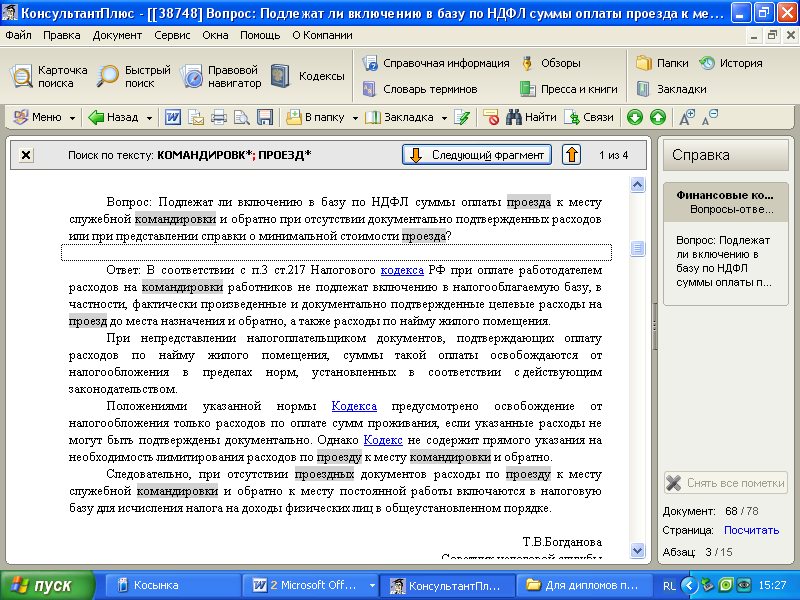800x600 pixels.
Task: Launch Правовой навигатор
Action: (220, 77)
